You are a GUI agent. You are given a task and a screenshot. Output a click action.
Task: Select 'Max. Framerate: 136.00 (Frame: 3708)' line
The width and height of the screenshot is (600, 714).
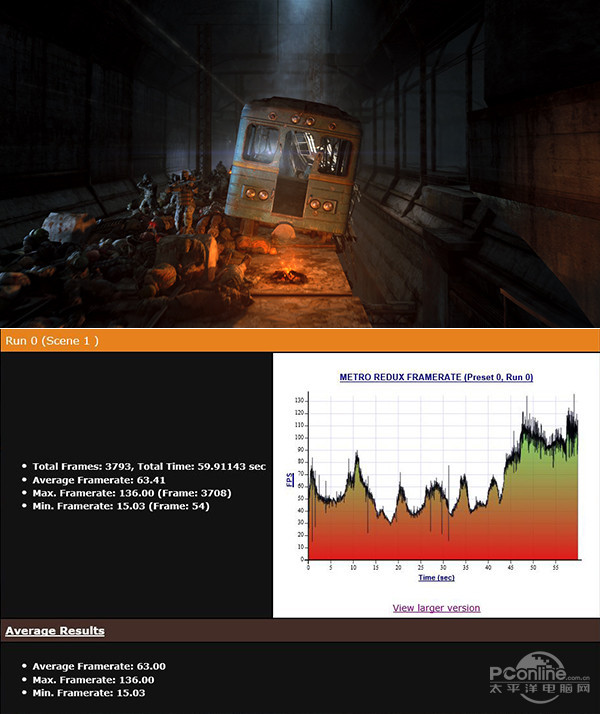[x=132, y=493]
